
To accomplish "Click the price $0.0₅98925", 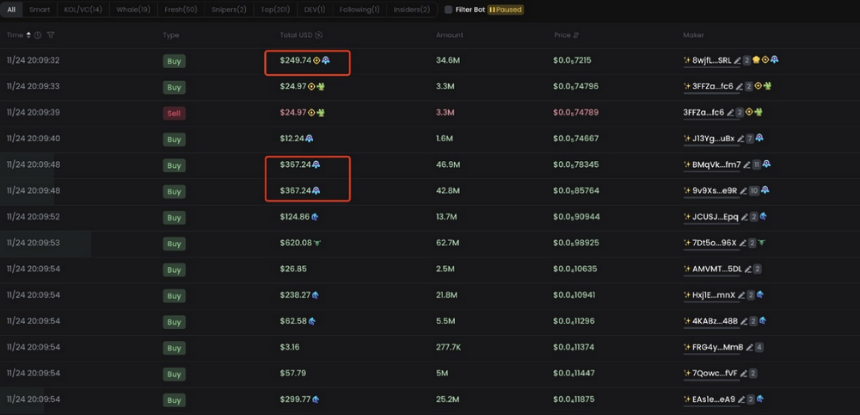I will tap(576, 243).
